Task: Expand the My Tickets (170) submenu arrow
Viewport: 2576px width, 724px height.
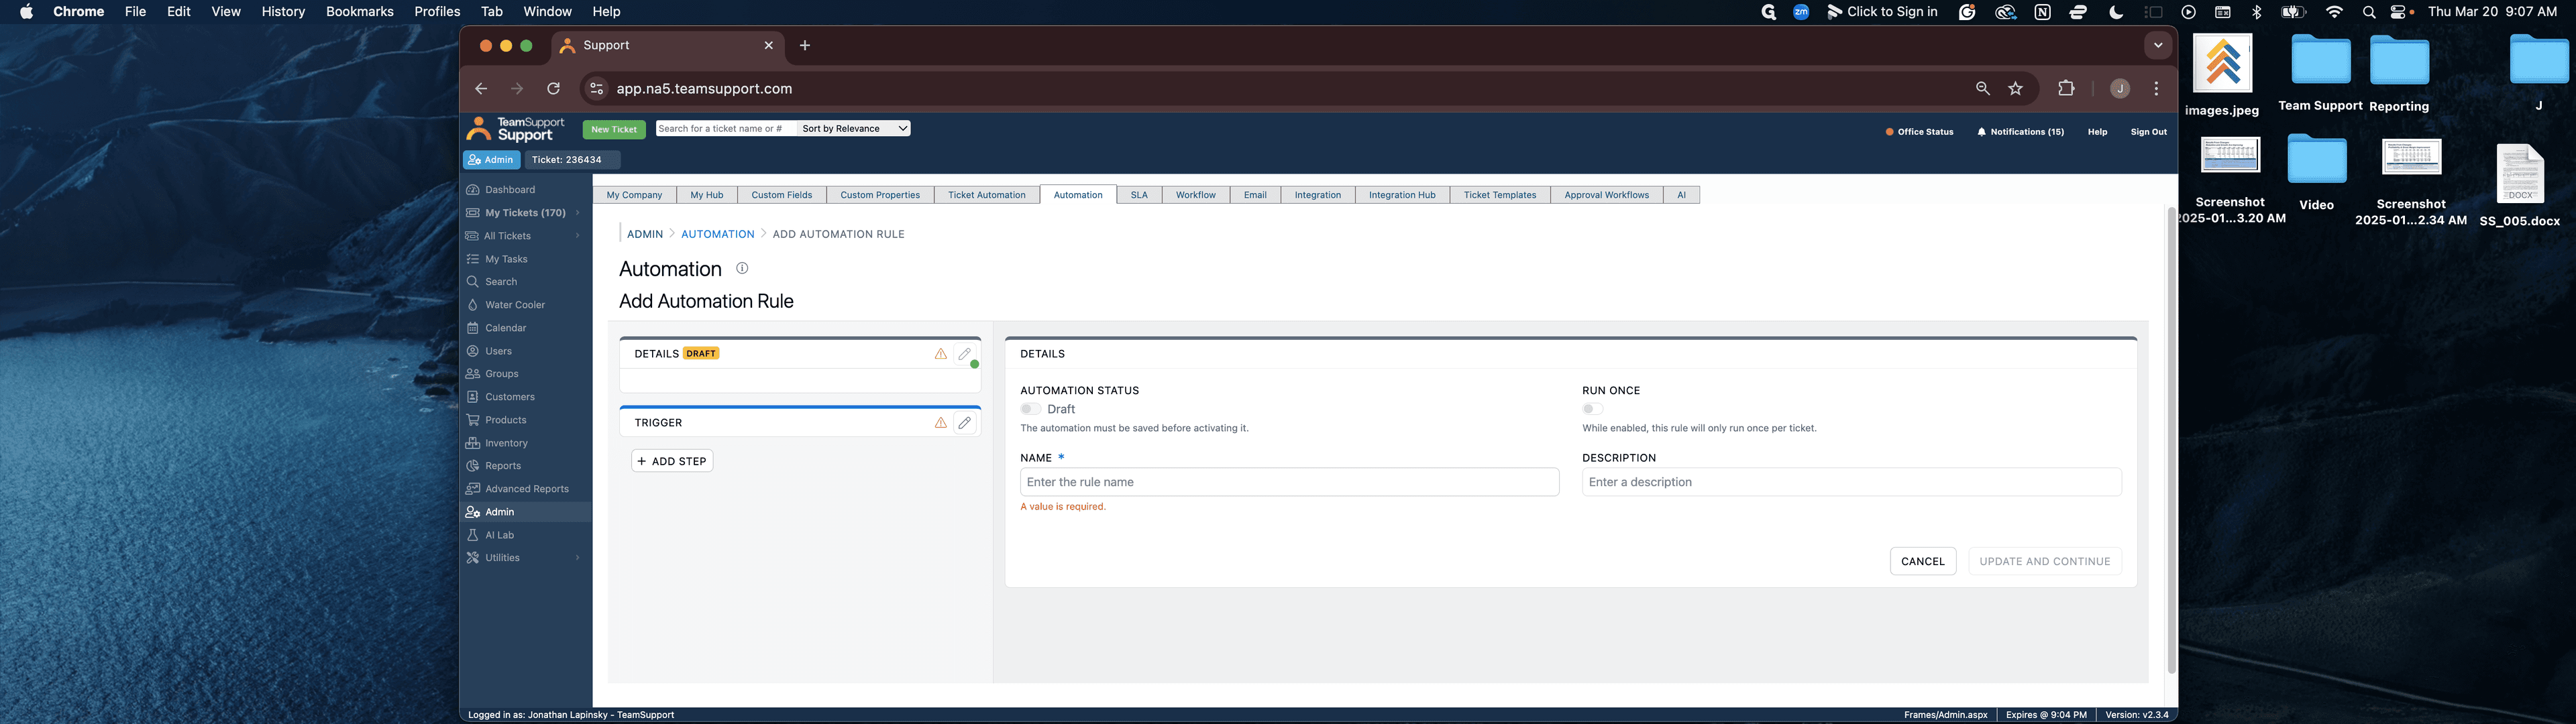Action: coord(578,213)
